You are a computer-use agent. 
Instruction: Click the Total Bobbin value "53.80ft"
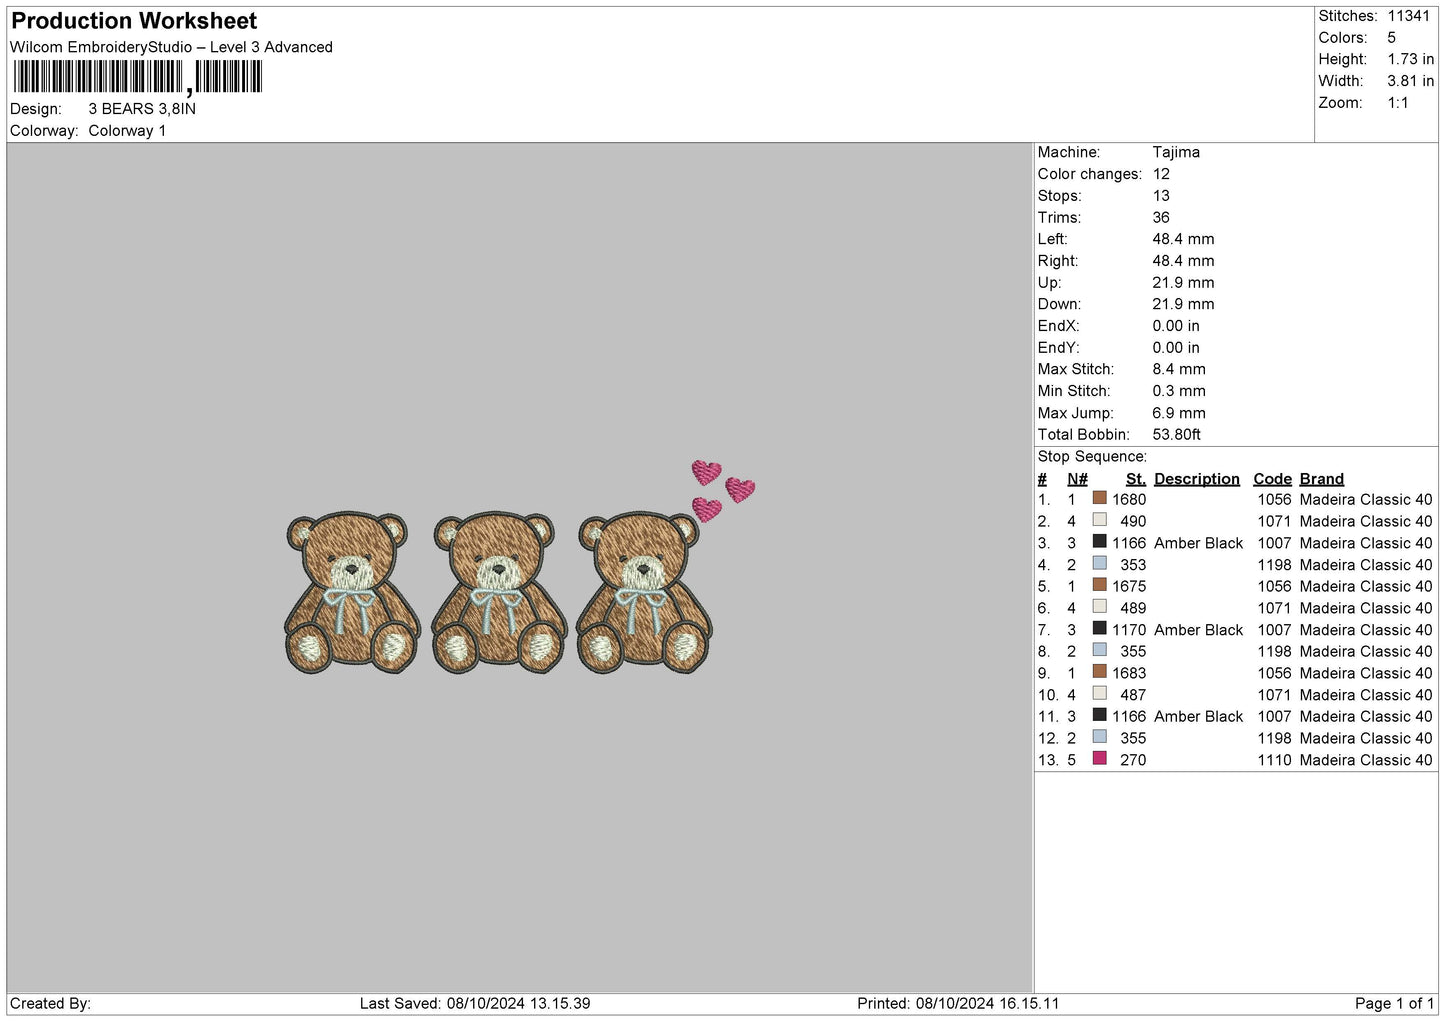(1177, 435)
